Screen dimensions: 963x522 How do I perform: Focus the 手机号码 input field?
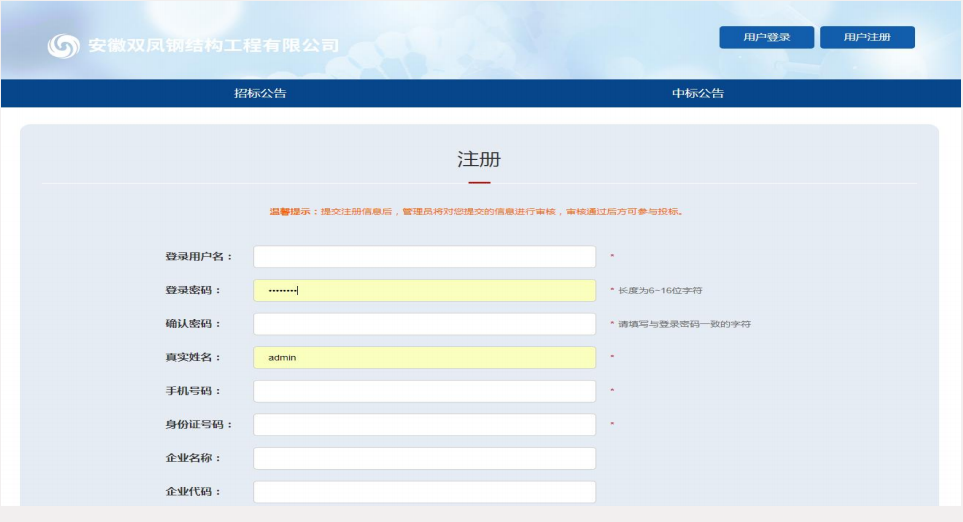coord(424,391)
